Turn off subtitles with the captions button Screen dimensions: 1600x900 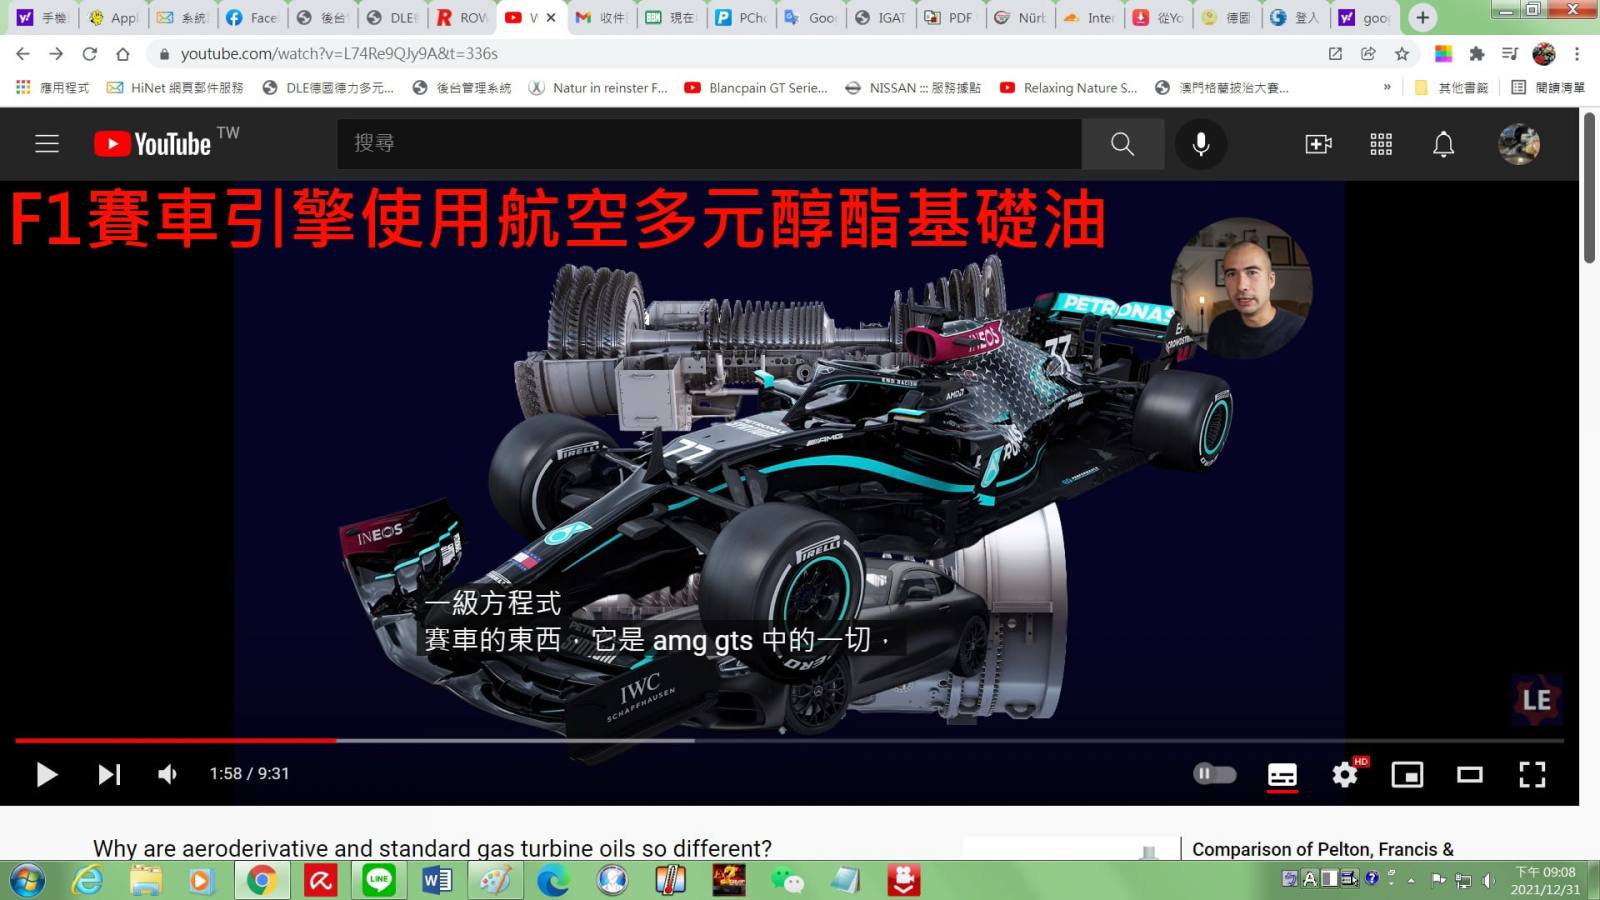[1282, 775]
